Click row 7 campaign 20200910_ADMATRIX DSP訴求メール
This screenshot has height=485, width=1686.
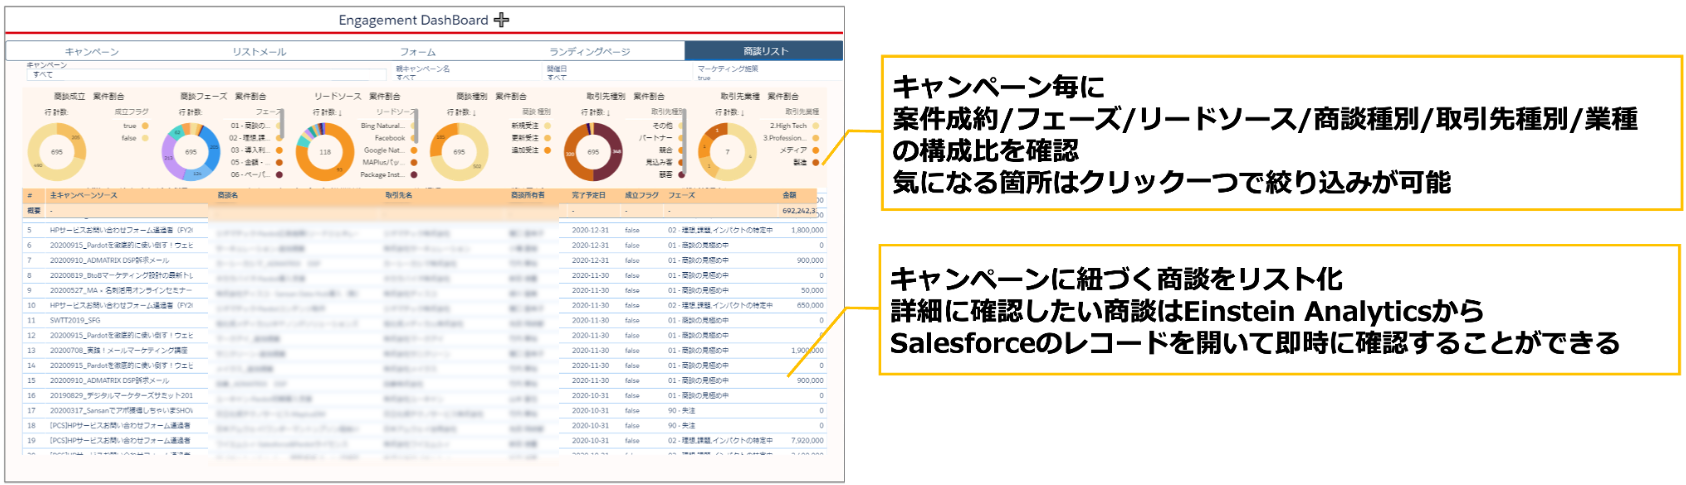pos(109,260)
